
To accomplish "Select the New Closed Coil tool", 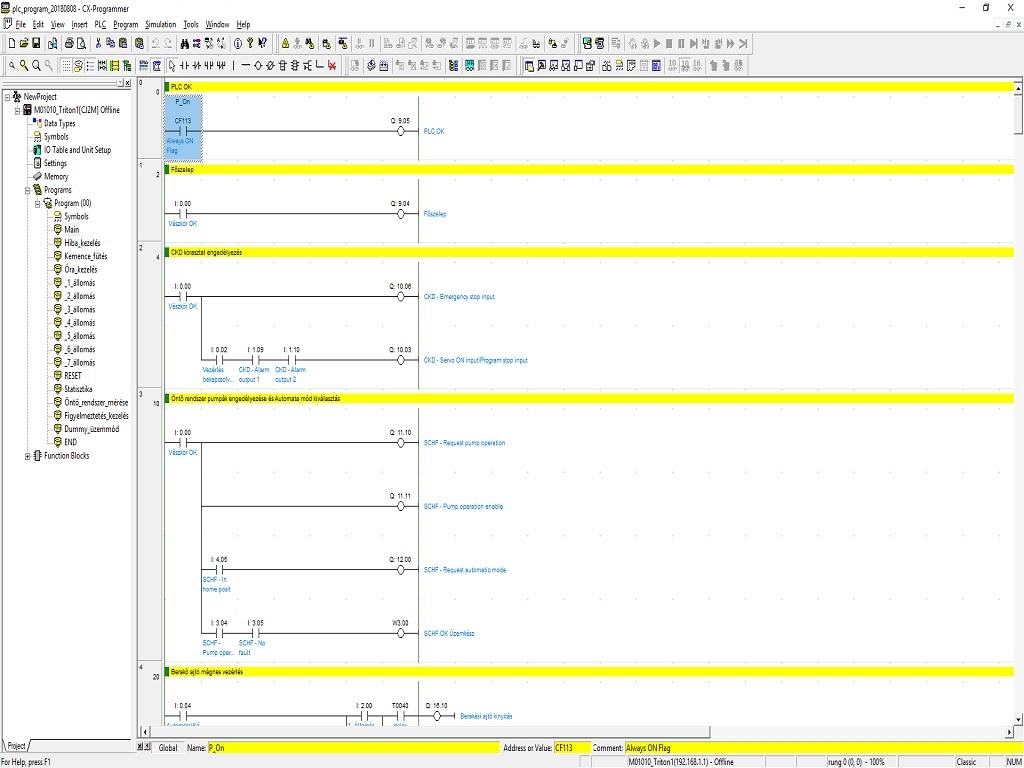I will 270,65.
